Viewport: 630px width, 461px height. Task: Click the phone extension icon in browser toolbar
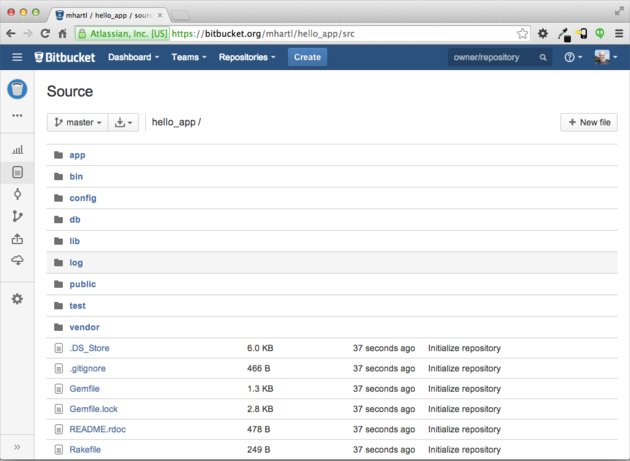(581, 34)
